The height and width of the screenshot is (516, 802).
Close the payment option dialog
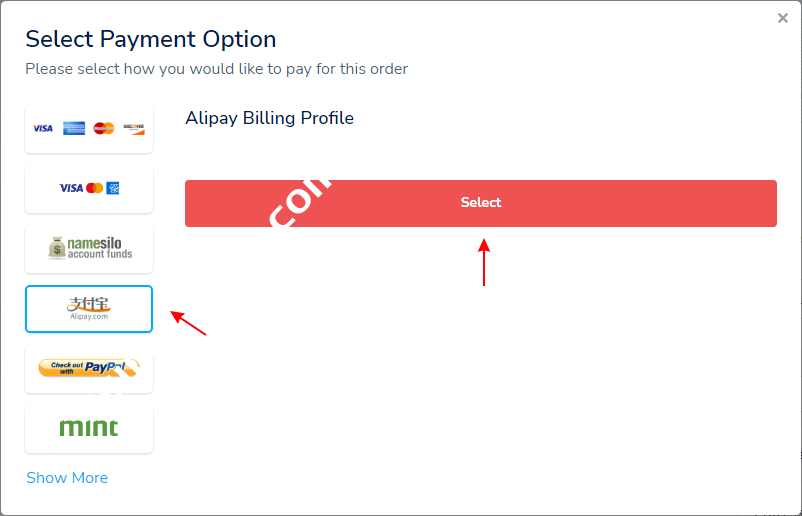[x=783, y=18]
